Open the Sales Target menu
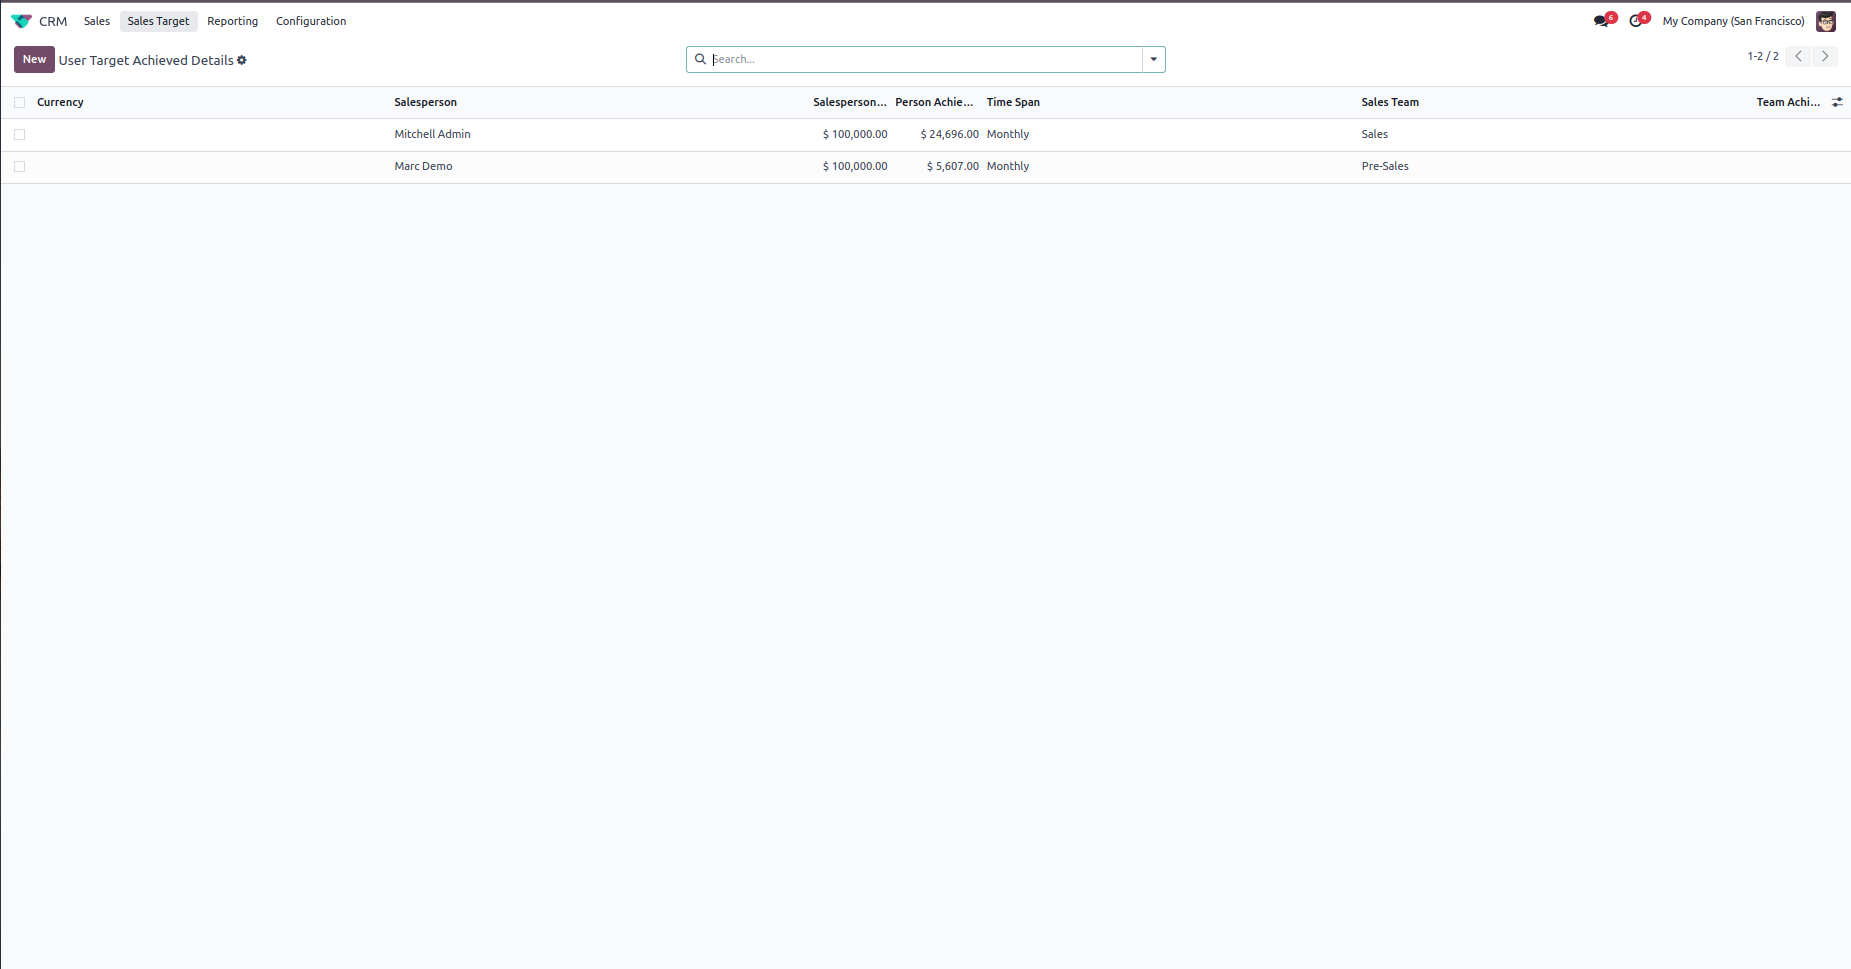This screenshot has width=1851, height=969. pyautogui.click(x=158, y=21)
